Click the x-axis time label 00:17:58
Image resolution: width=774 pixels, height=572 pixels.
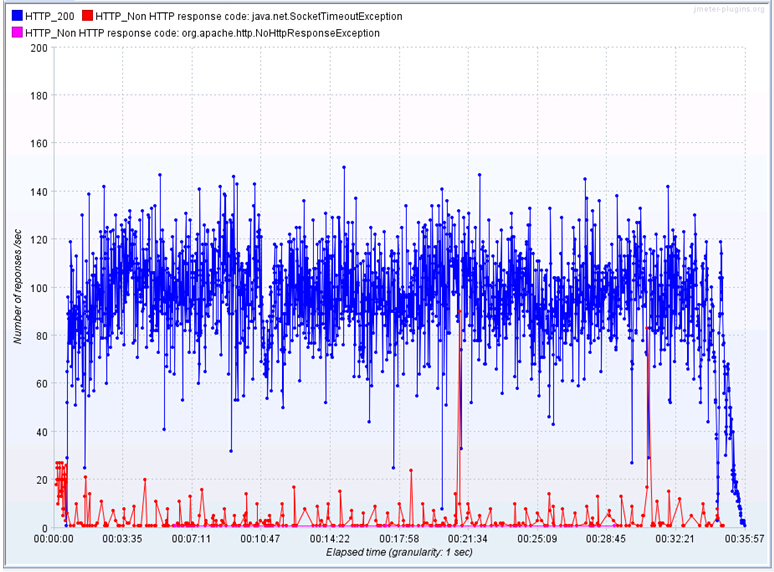[x=399, y=539]
